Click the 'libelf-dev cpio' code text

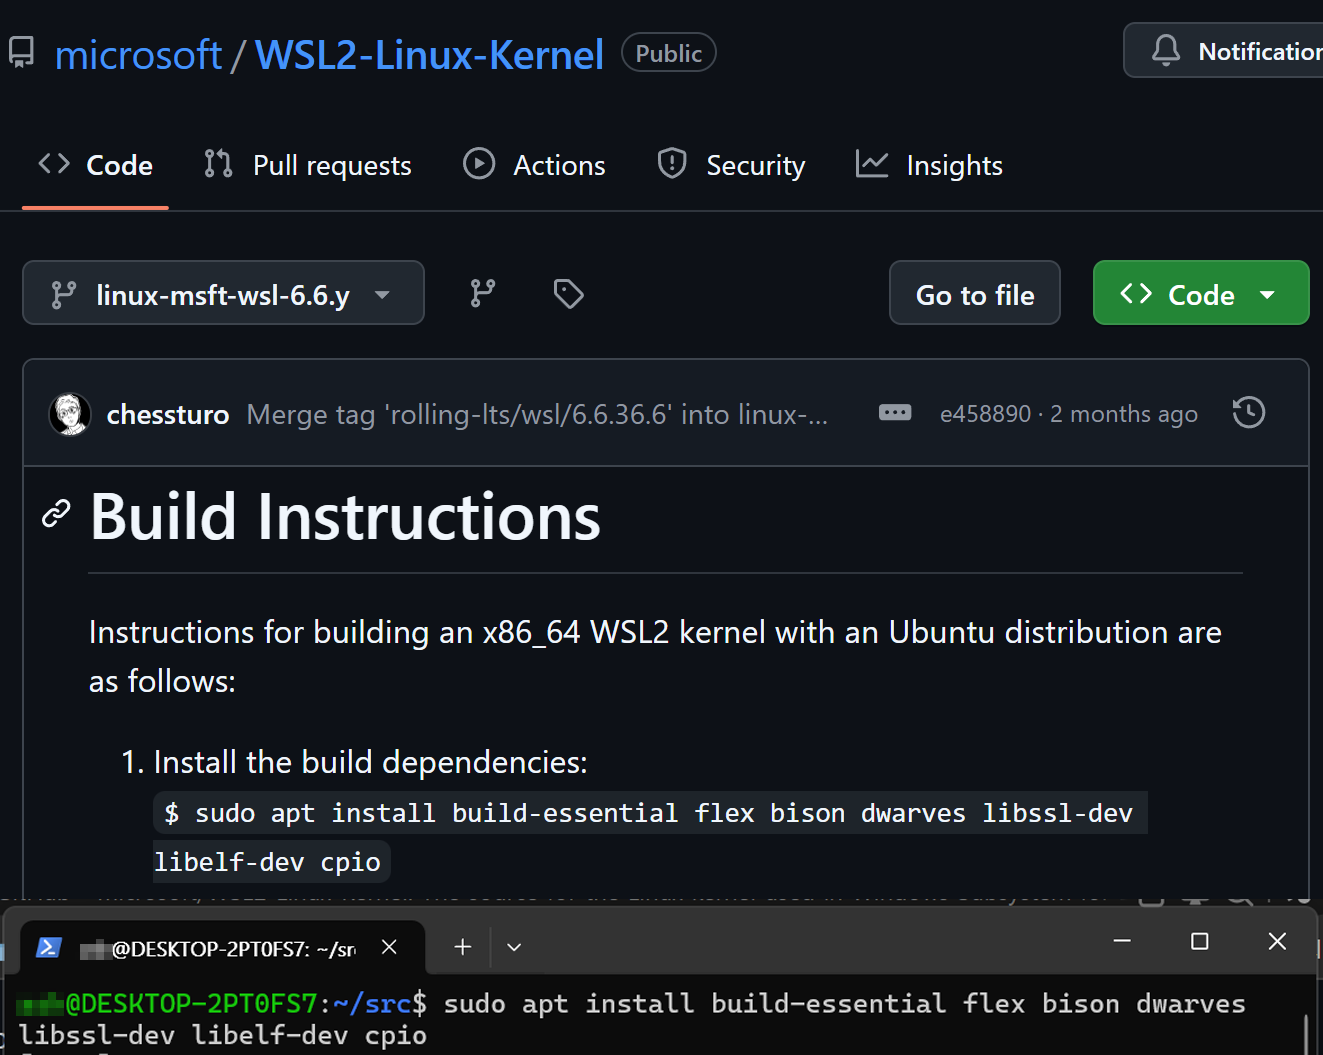[267, 862]
